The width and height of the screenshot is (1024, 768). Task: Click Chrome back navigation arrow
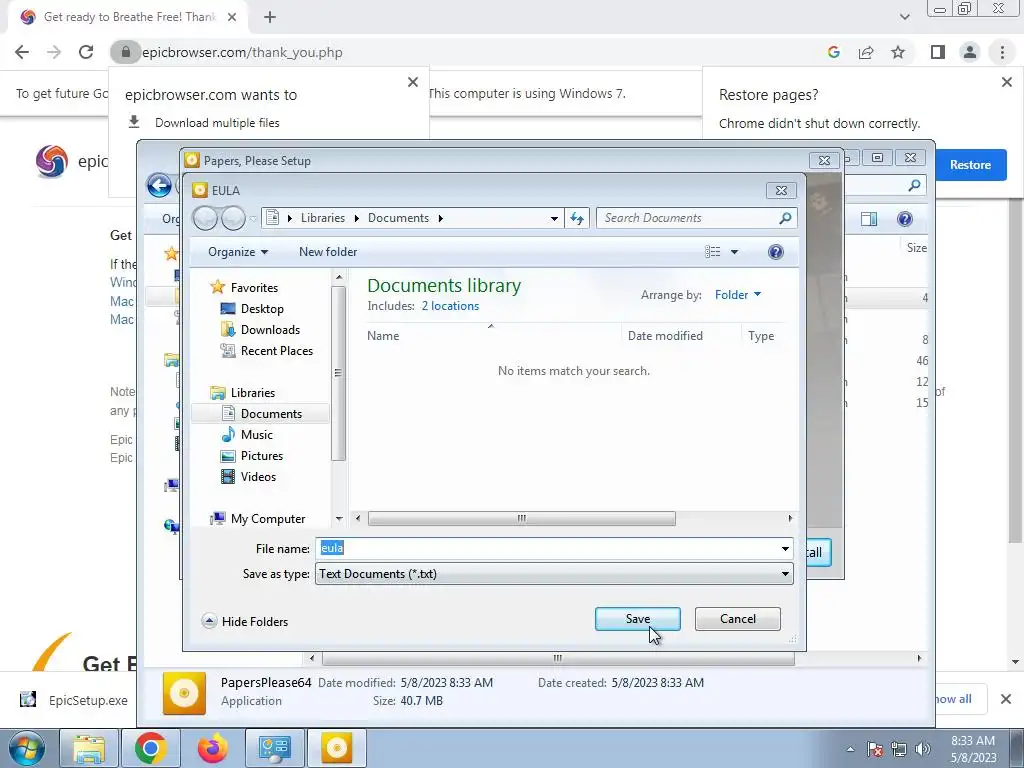click(22, 52)
